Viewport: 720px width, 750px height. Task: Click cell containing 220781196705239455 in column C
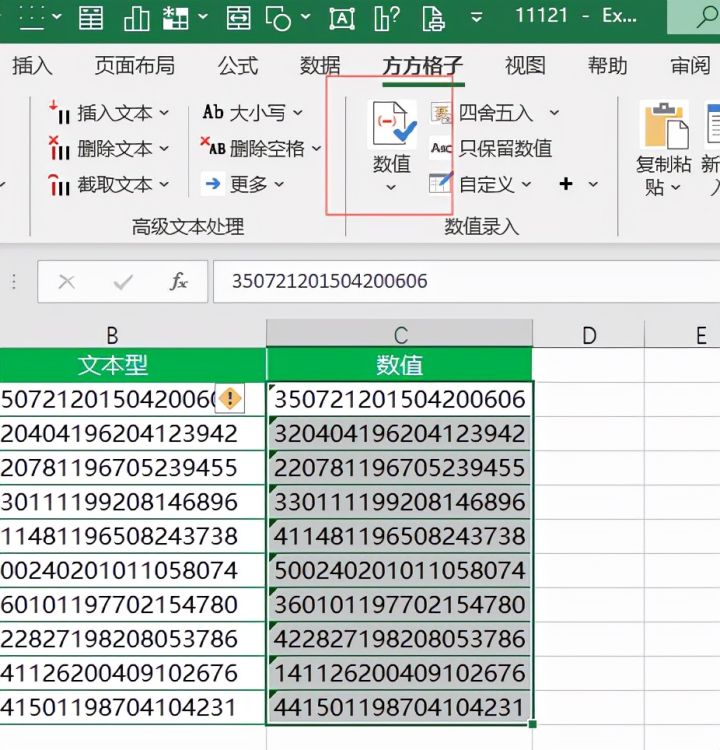pyautogui.click(x=399, y=468)
